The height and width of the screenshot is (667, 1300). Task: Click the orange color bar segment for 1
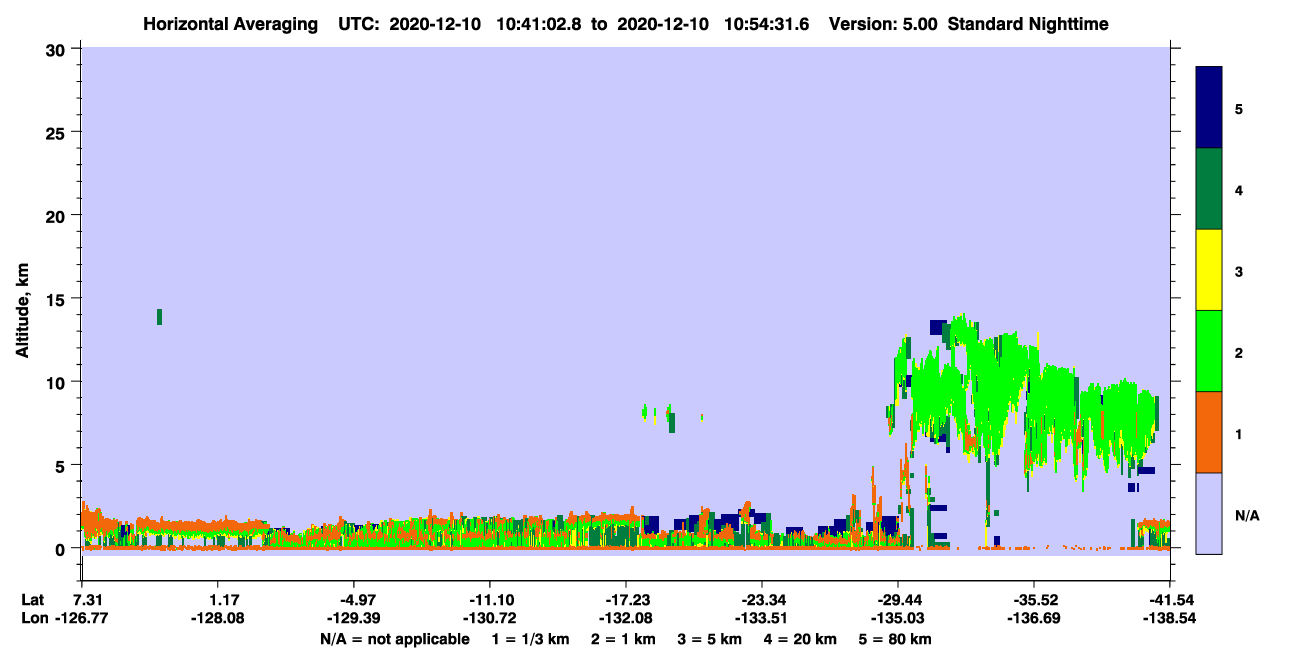pyautogui.click(x=1209, y=432)
